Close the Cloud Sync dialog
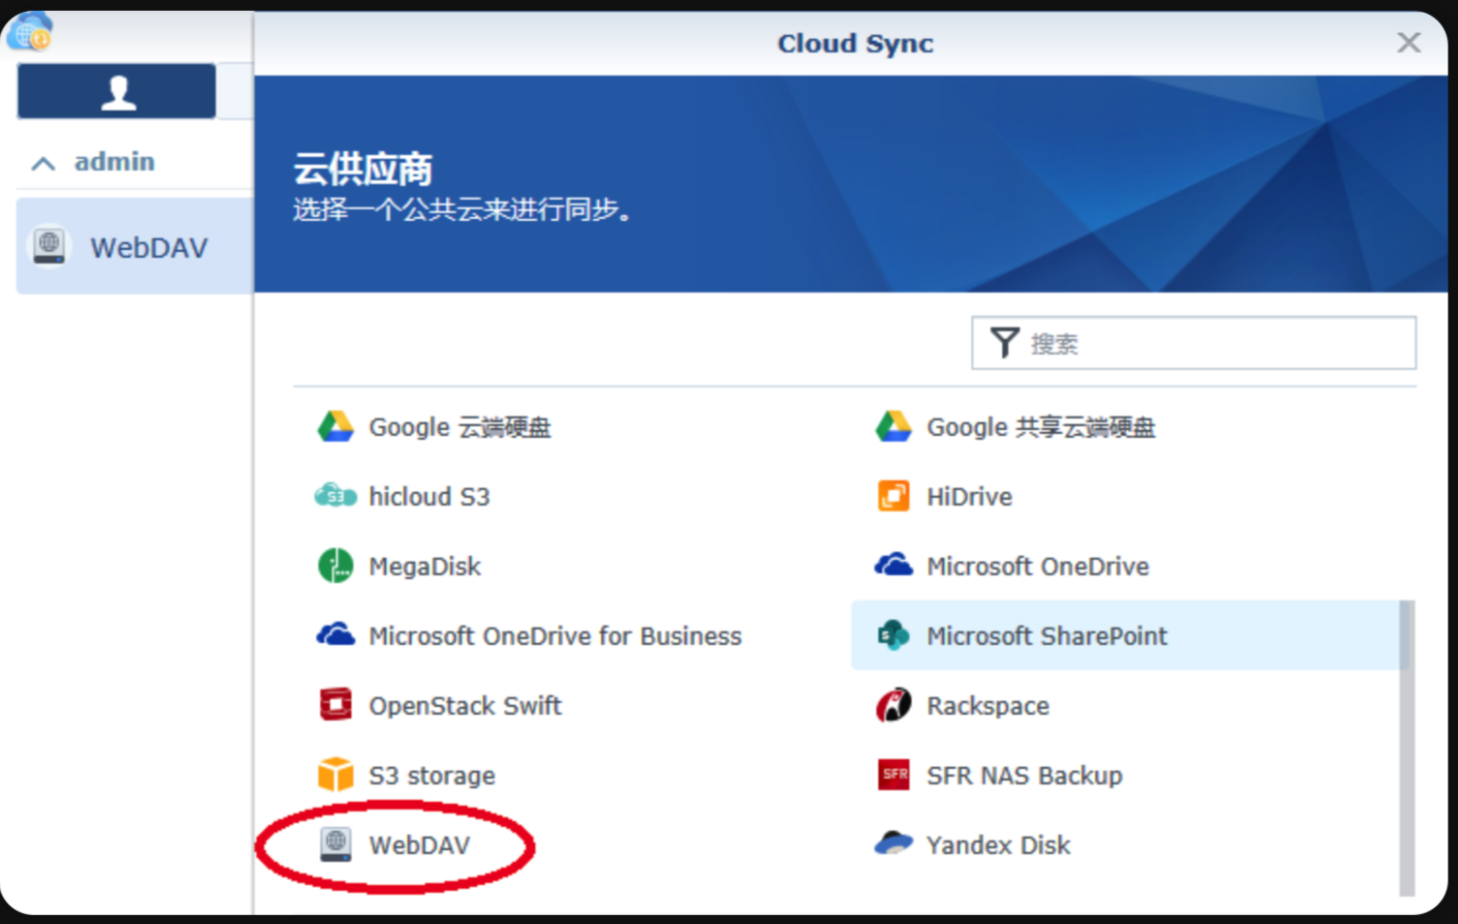This screenshot has height=924, width=1458. [x=1408, y=43]
